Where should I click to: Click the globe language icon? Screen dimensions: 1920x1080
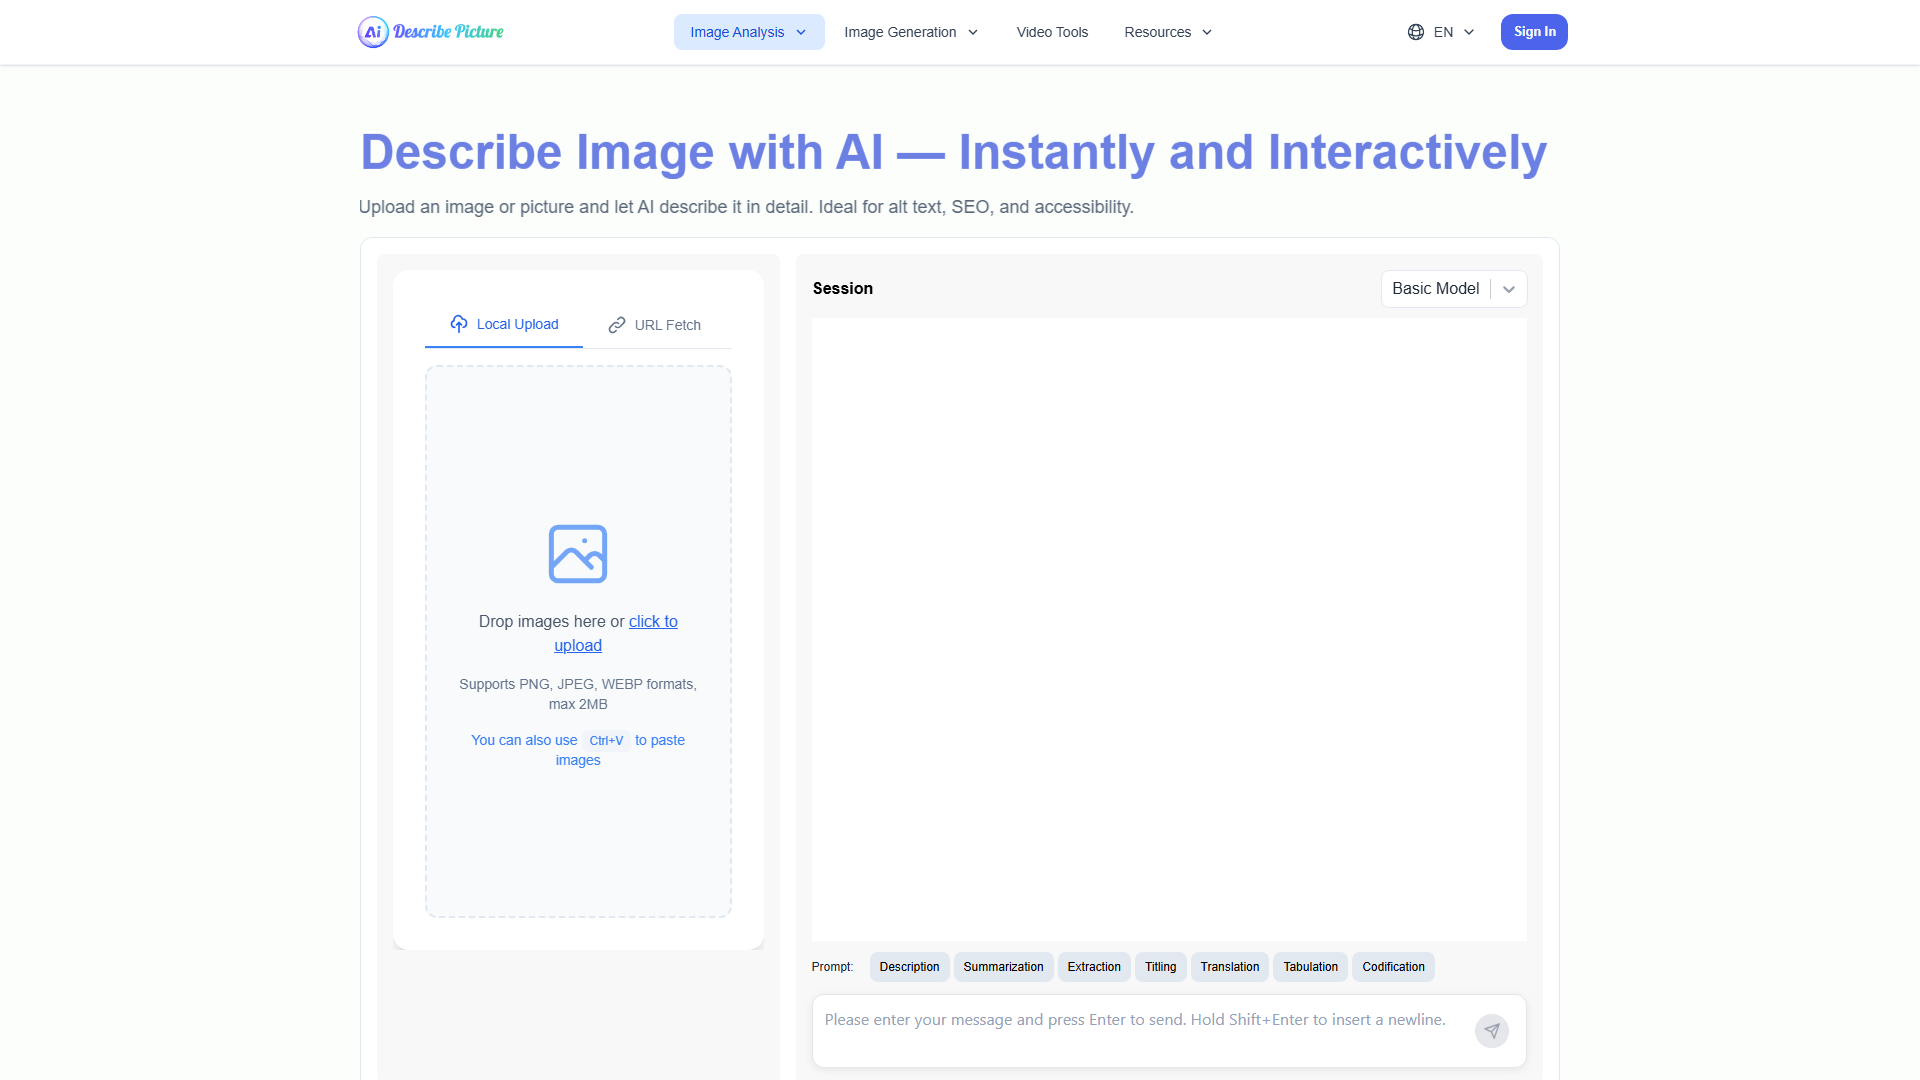pos(1415,32)
